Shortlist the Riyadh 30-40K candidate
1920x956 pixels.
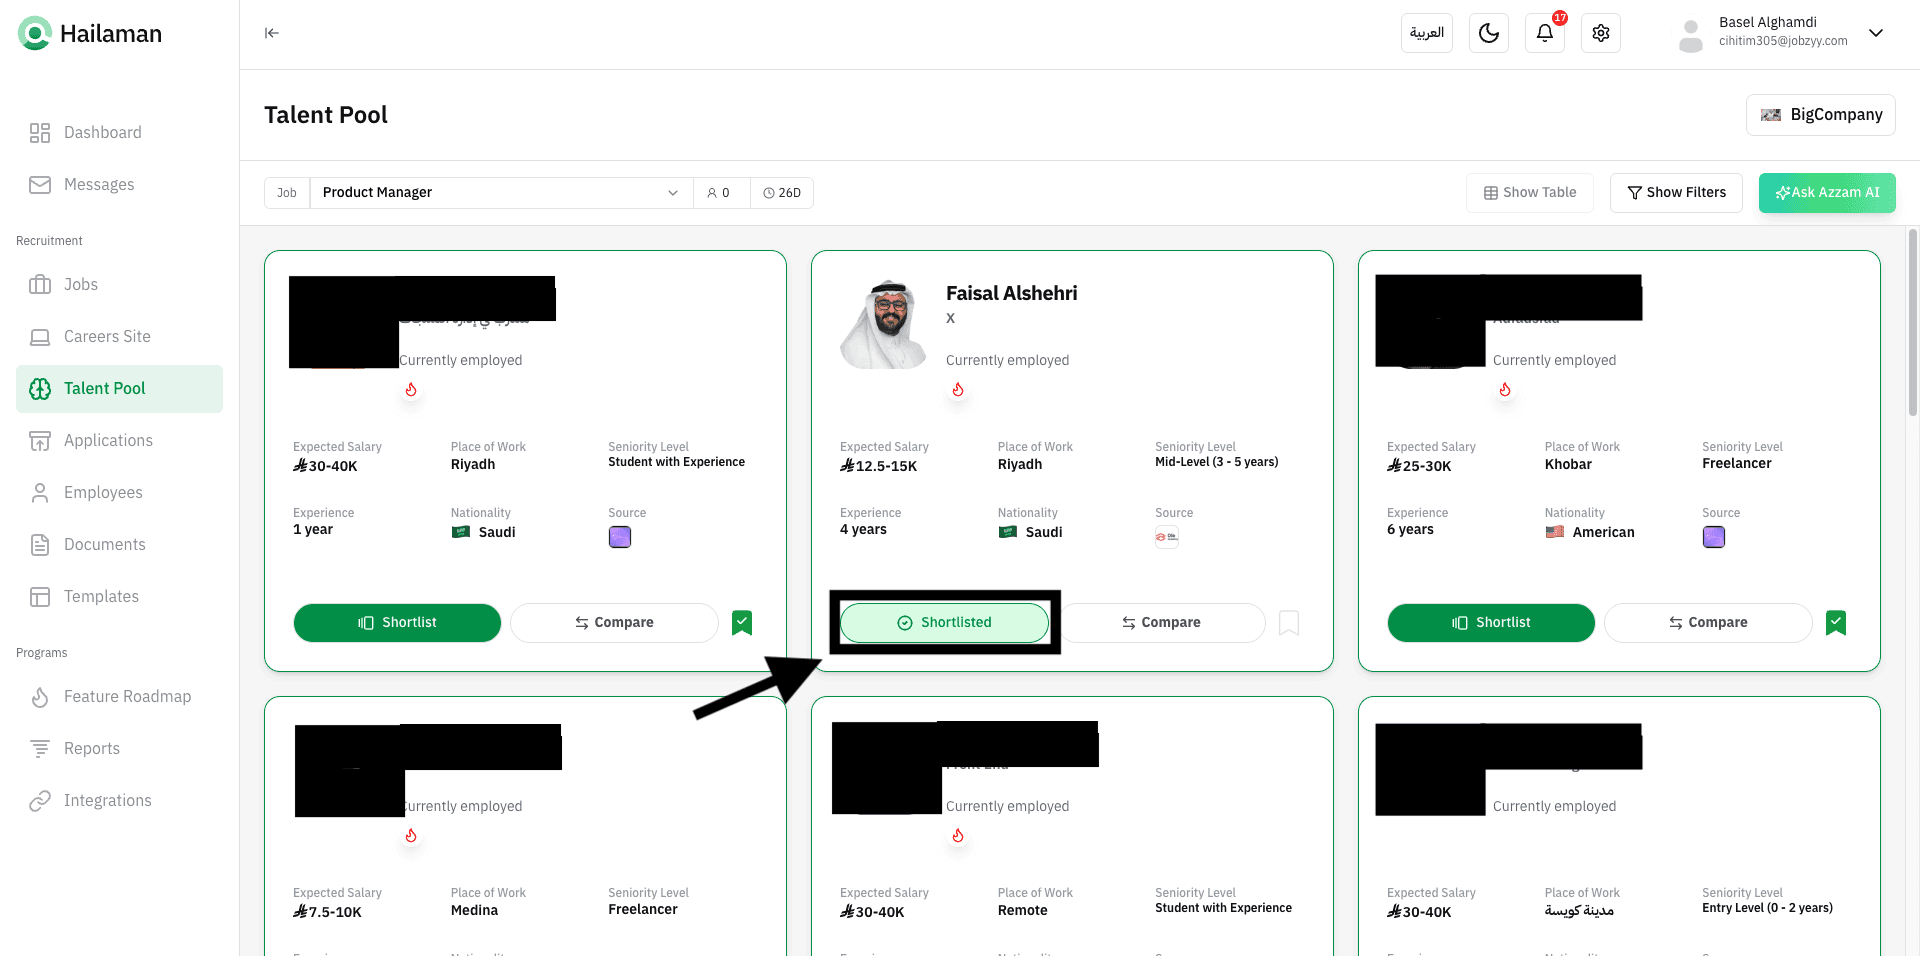397,623
